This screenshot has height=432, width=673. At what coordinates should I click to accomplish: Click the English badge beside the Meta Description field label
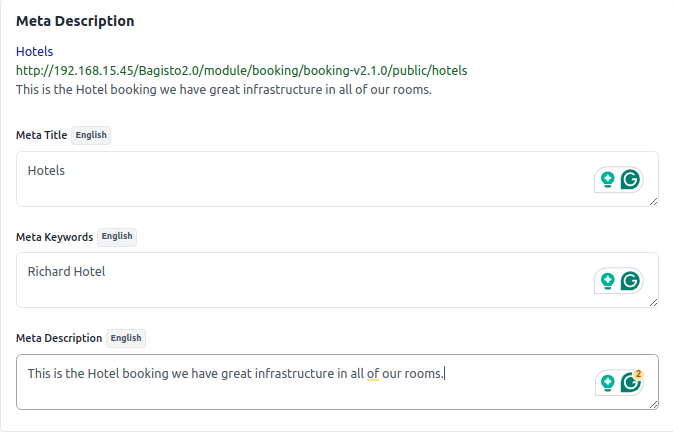pyautogui.click(x=126, y=338)
